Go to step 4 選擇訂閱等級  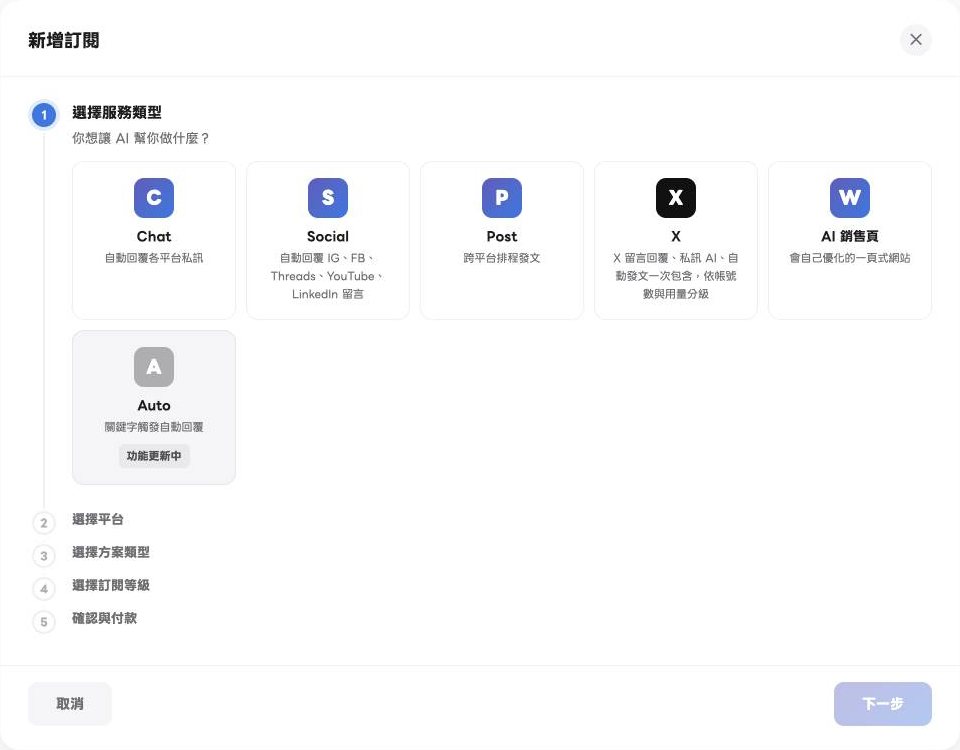point(111,585)
